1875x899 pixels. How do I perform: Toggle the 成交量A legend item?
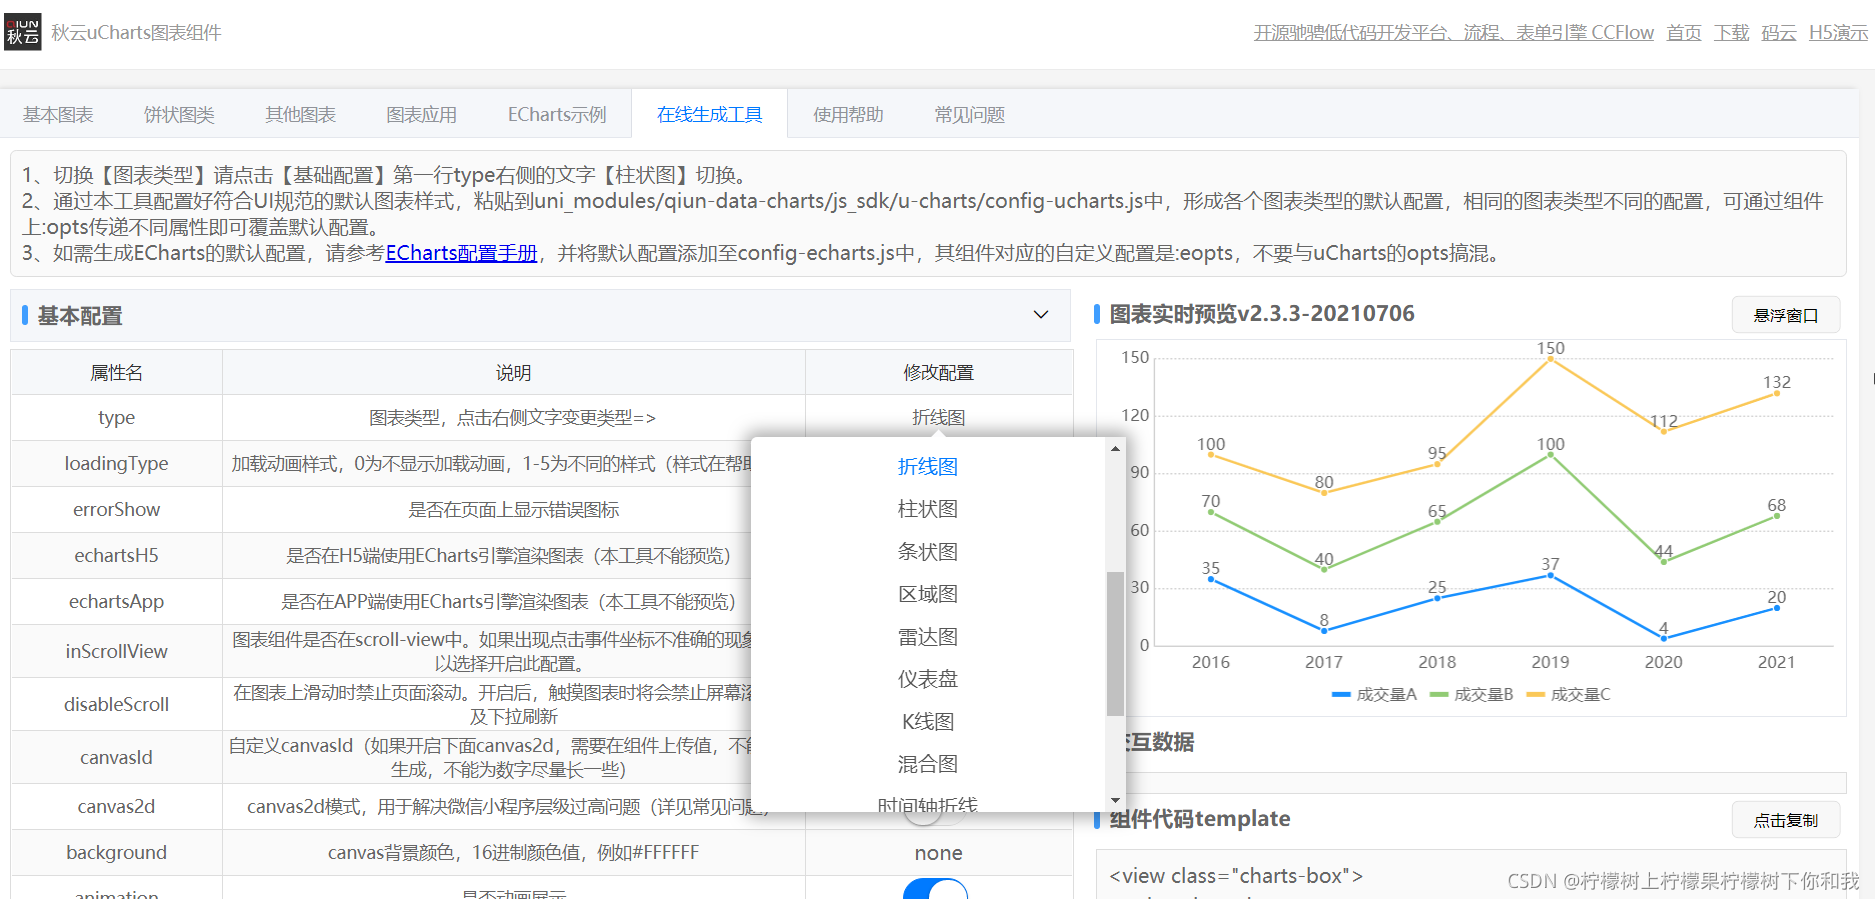point(1374,694)
